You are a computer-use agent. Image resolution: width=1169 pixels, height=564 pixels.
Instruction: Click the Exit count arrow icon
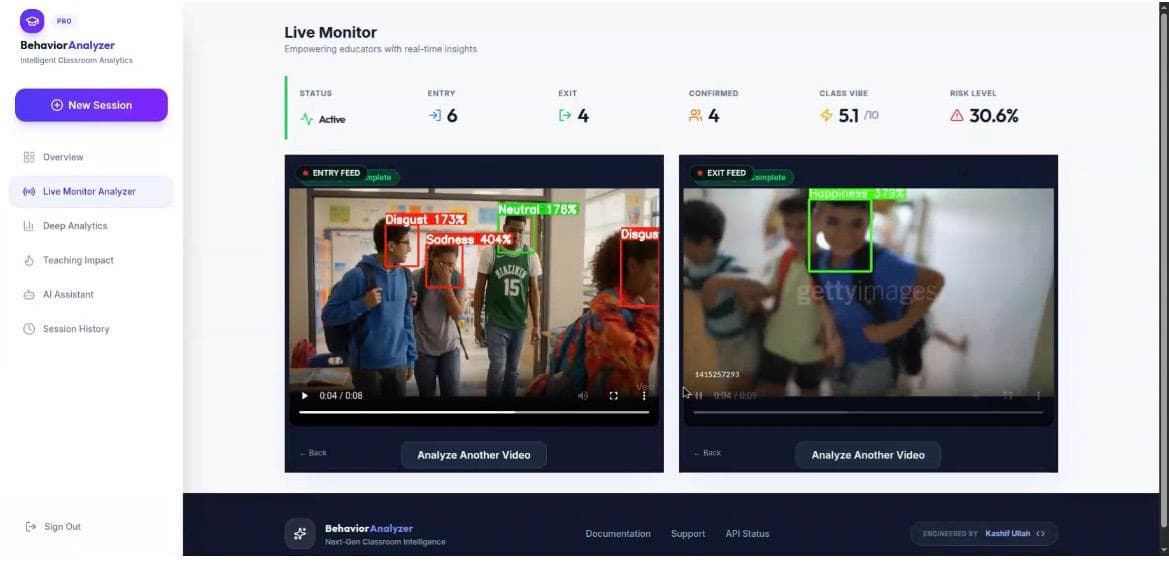[565, 115]
